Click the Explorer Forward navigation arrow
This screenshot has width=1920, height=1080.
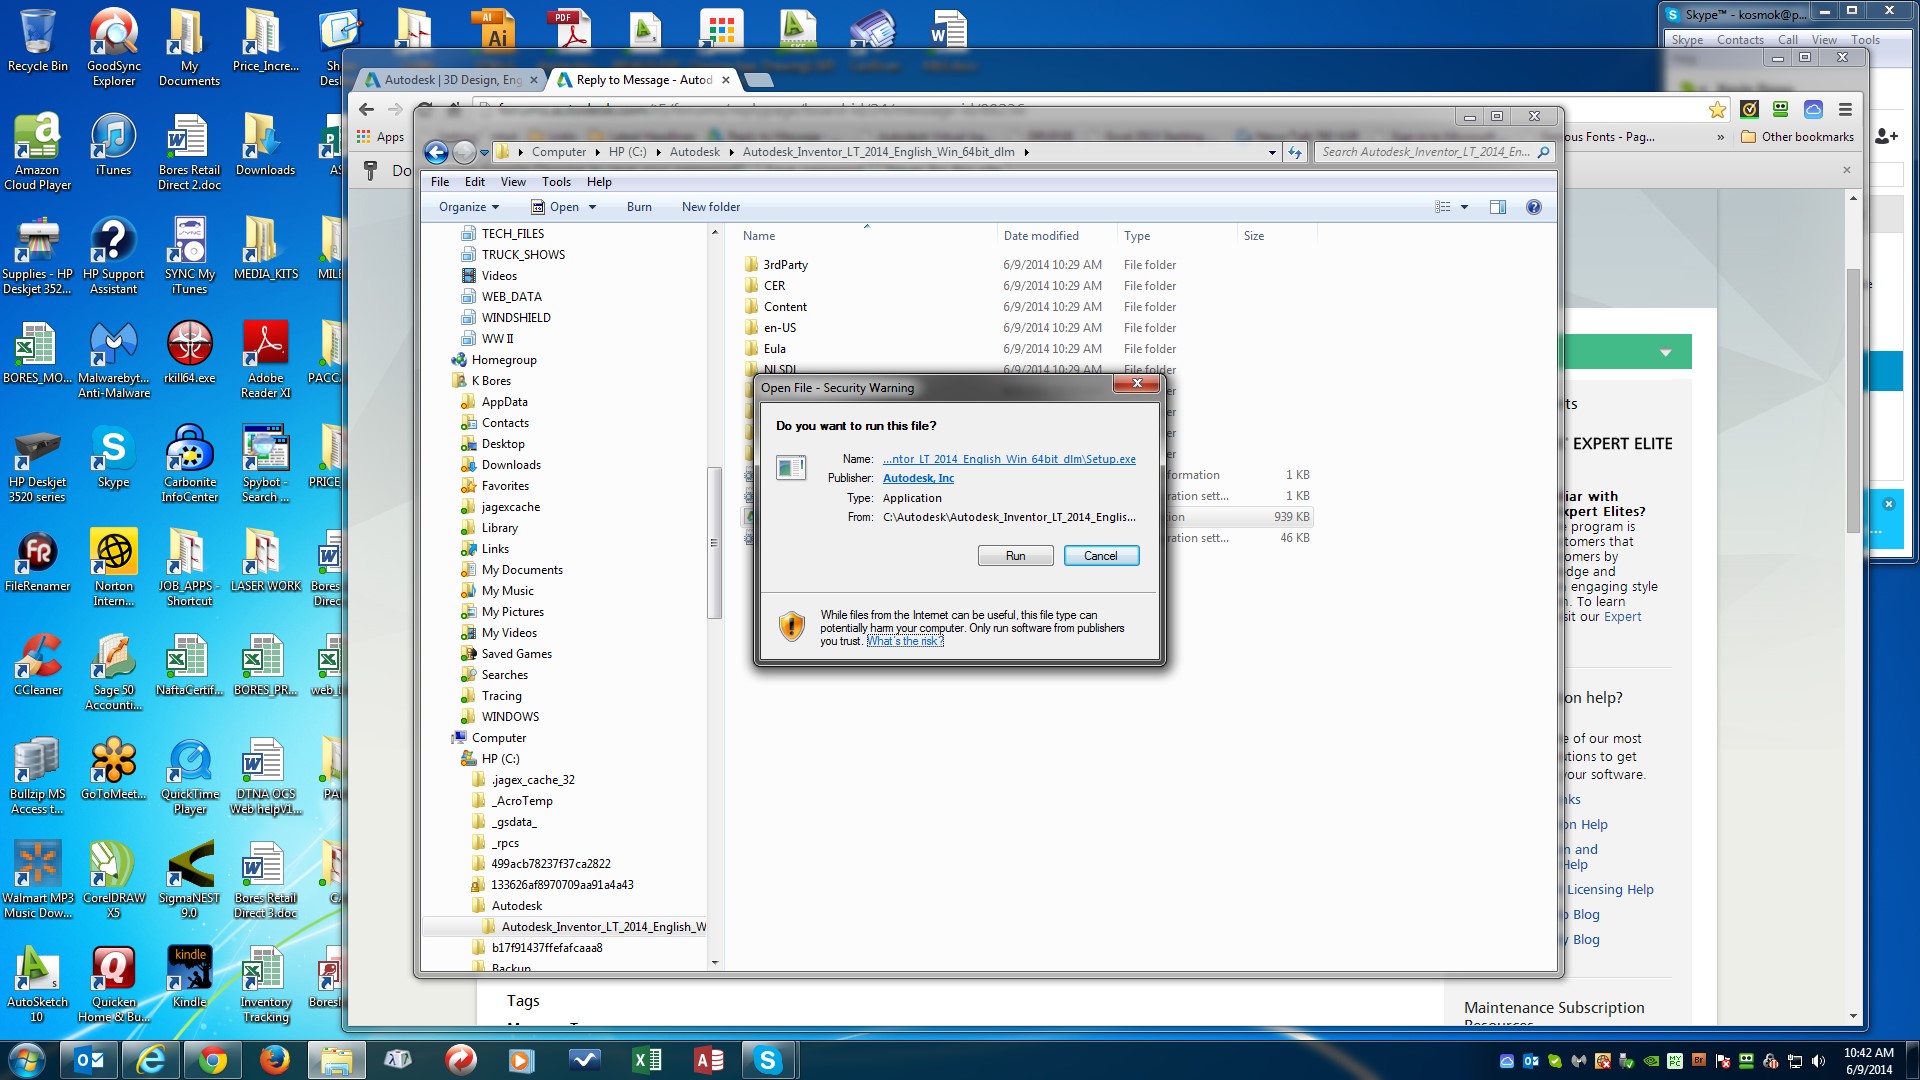(x=464, y=152)
